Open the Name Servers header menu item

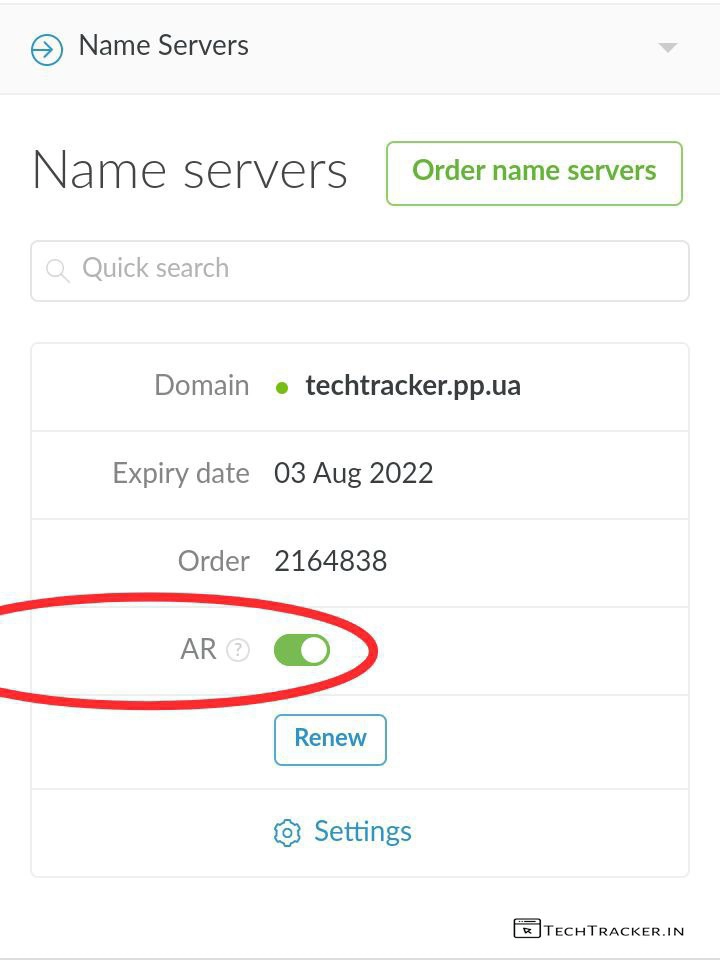(x=164, y=46)
